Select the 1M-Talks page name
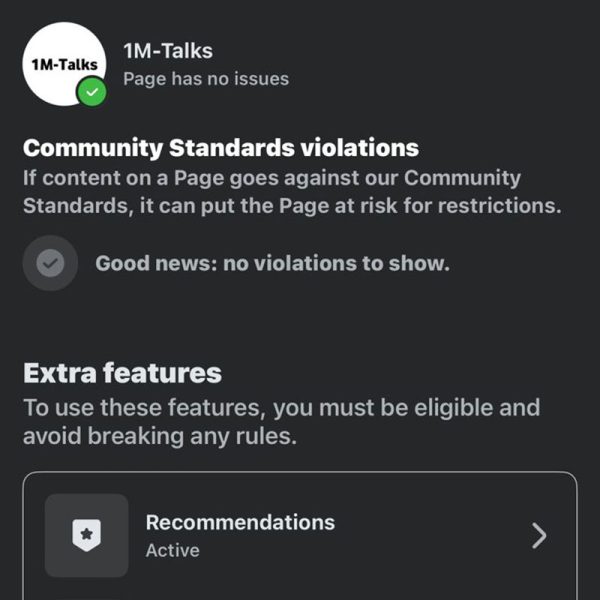This screenshot has width=600, height=600. pyautogui.click(x=168, y=51)
